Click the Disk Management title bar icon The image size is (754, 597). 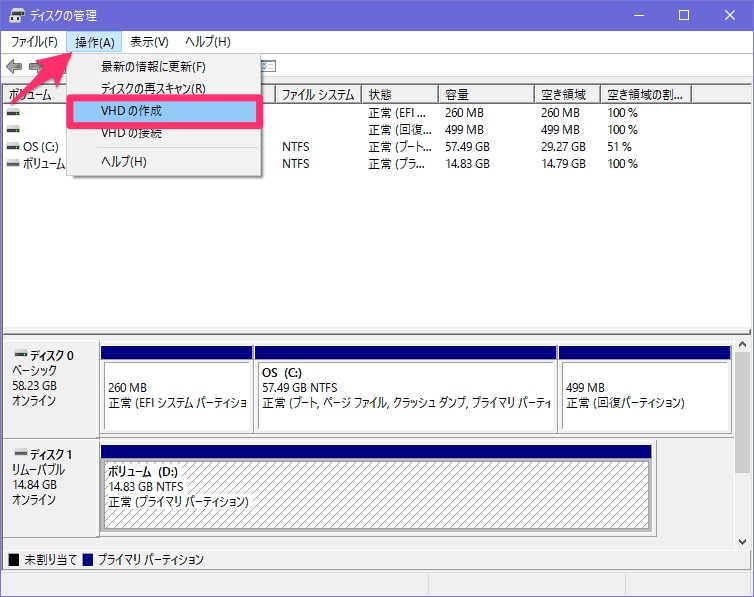coord(17,15)
